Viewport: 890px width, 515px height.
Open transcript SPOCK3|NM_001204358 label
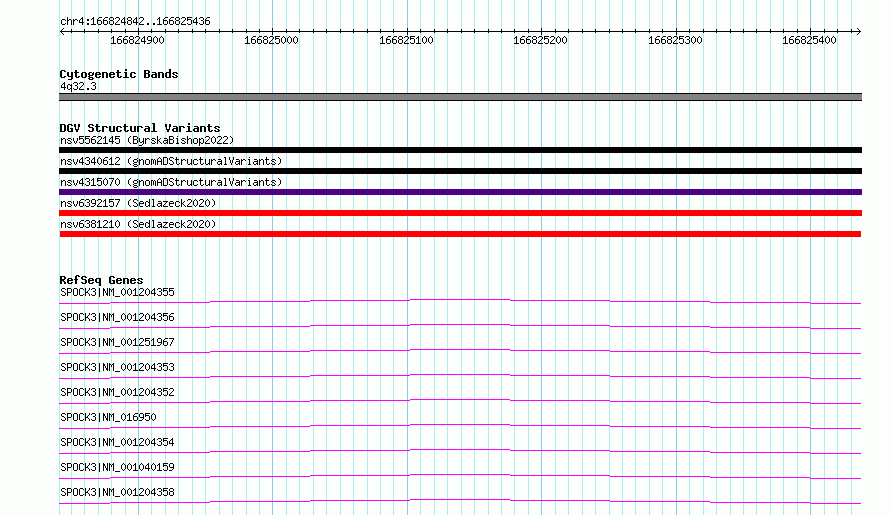tap(117, 492)
